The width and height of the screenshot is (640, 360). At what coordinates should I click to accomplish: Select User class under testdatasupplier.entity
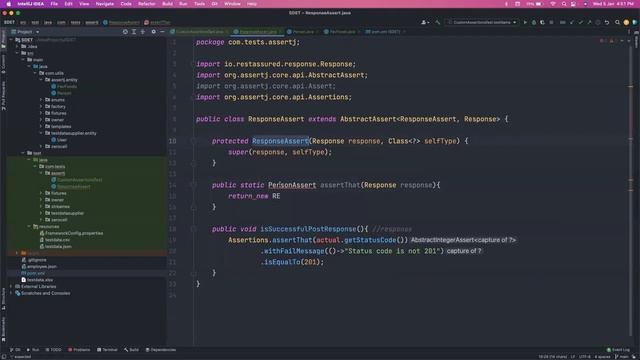click(62, 140)
